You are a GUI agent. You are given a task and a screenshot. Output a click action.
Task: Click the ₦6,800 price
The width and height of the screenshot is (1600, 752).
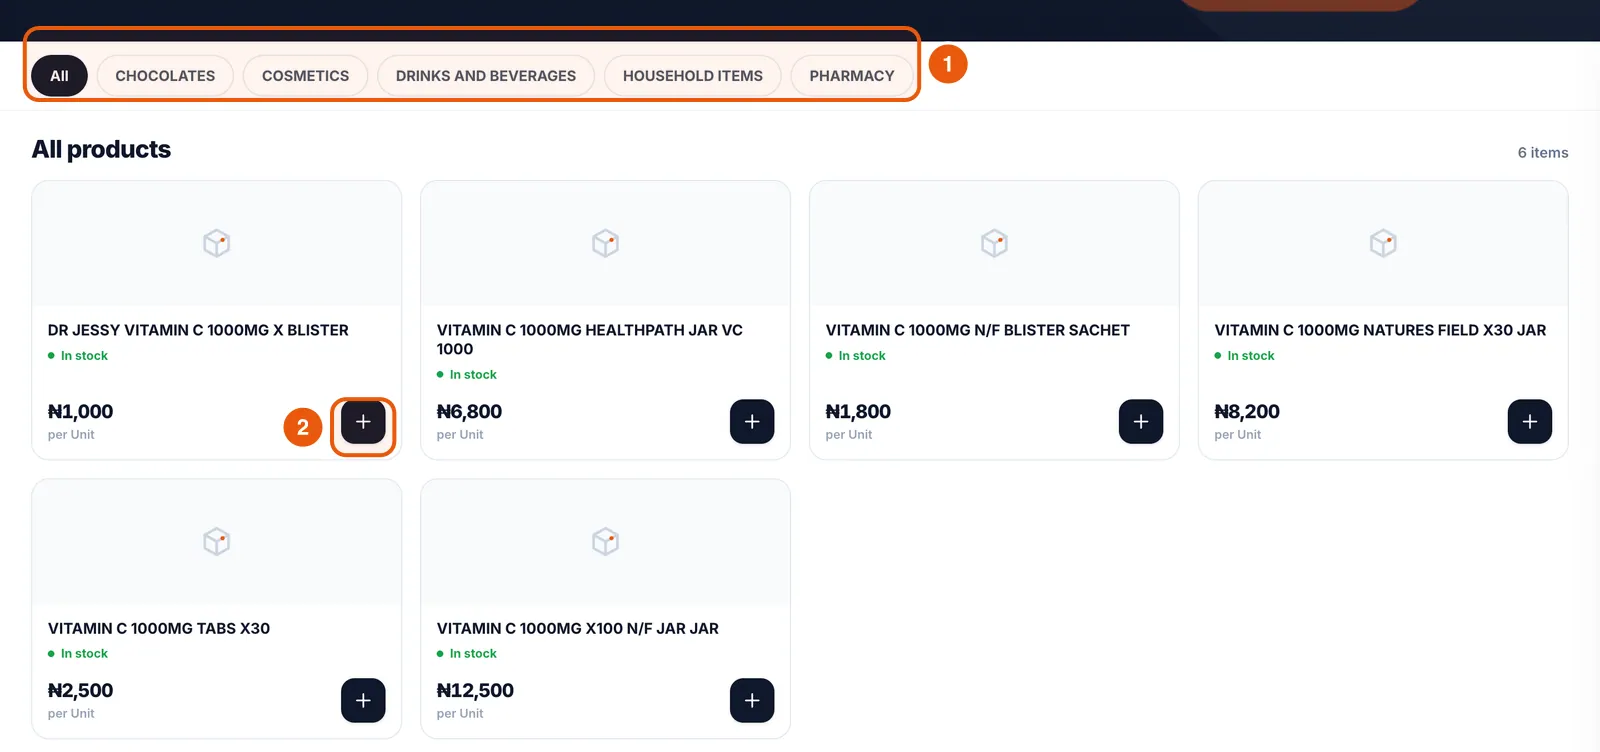(x=470, y=412)
